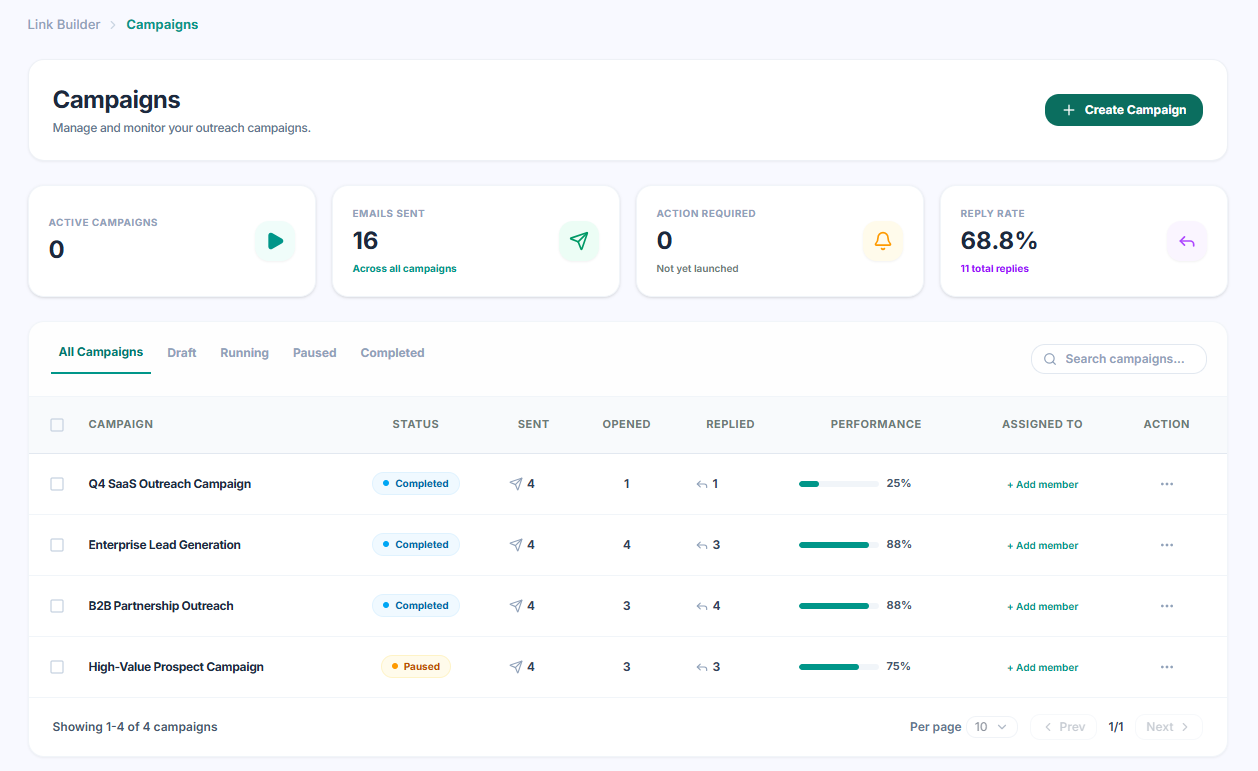Switch to the Running tab
The image size is (1258, 771).
point(245,353)
